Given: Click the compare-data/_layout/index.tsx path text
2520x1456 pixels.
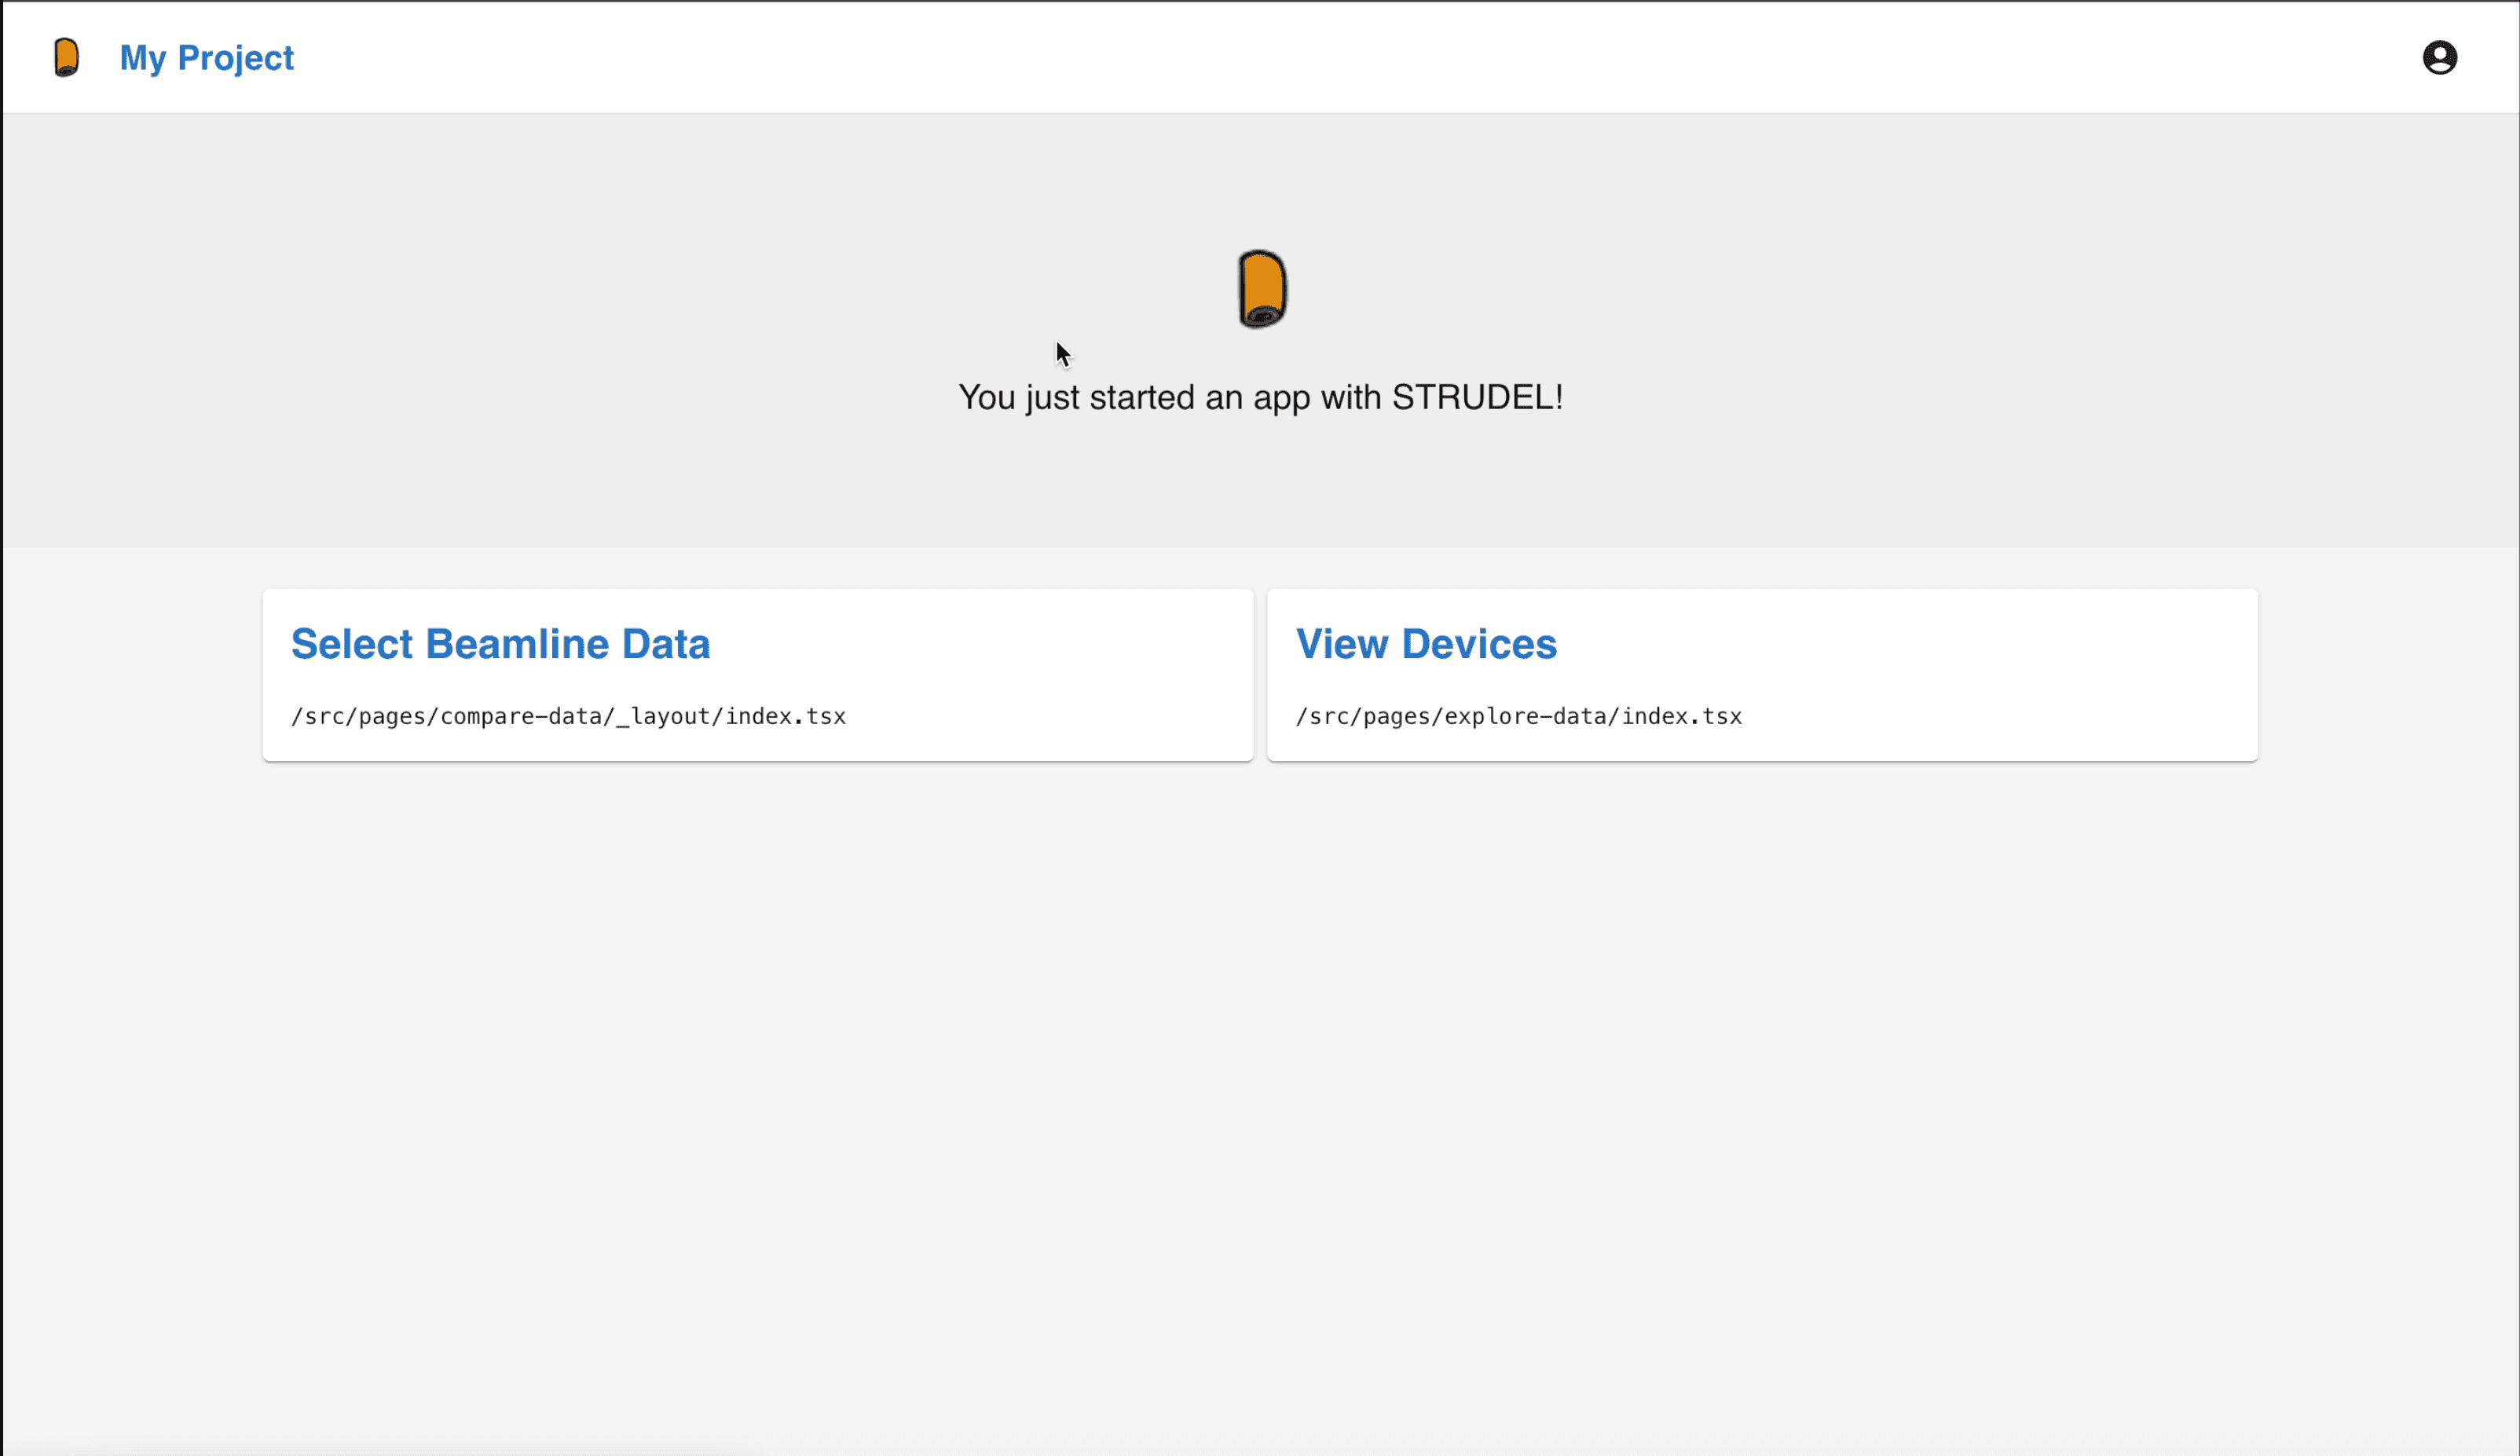Looking at the screenshot, I should pos(568,716).
